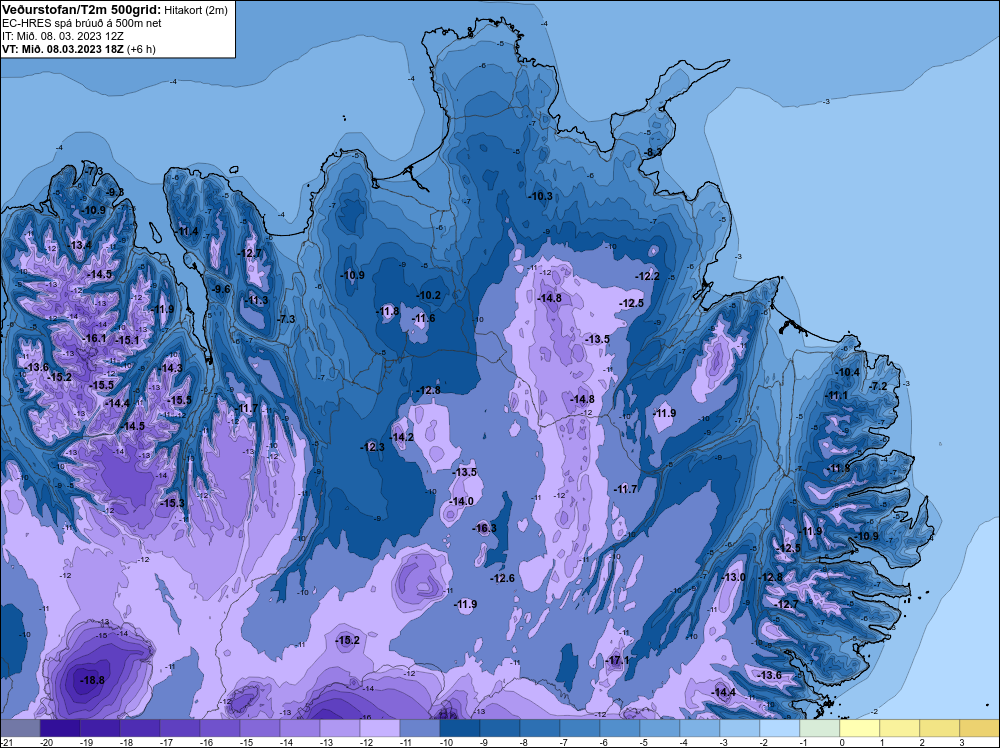Click the -12.2 temperature label
This screenshot has width=1000, height=748.
(x=647, y=276)
